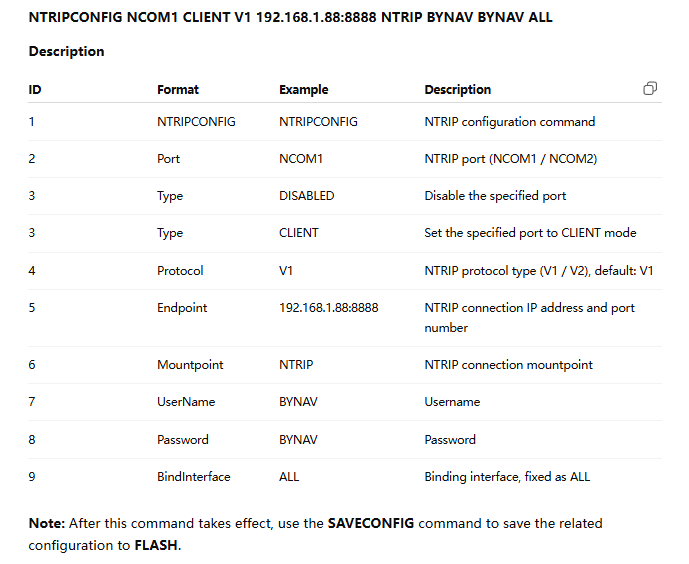The width and height of the screenshot is (689, 564).
Task: Click the NTRIPCONFIG command example heading
Action: click(290, 17)
